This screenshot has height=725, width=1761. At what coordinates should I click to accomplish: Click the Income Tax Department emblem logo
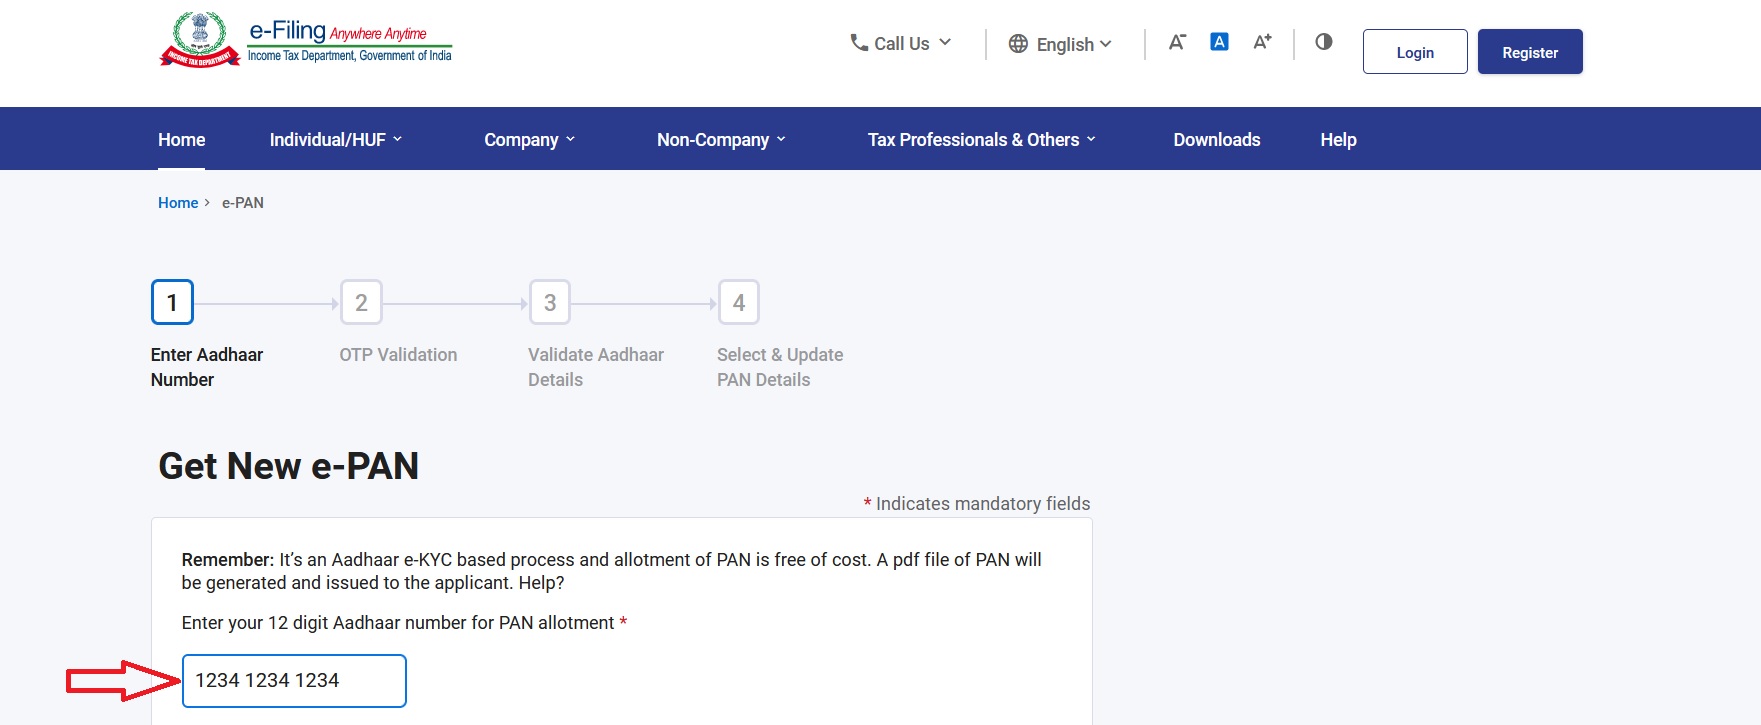click(200, 40)
